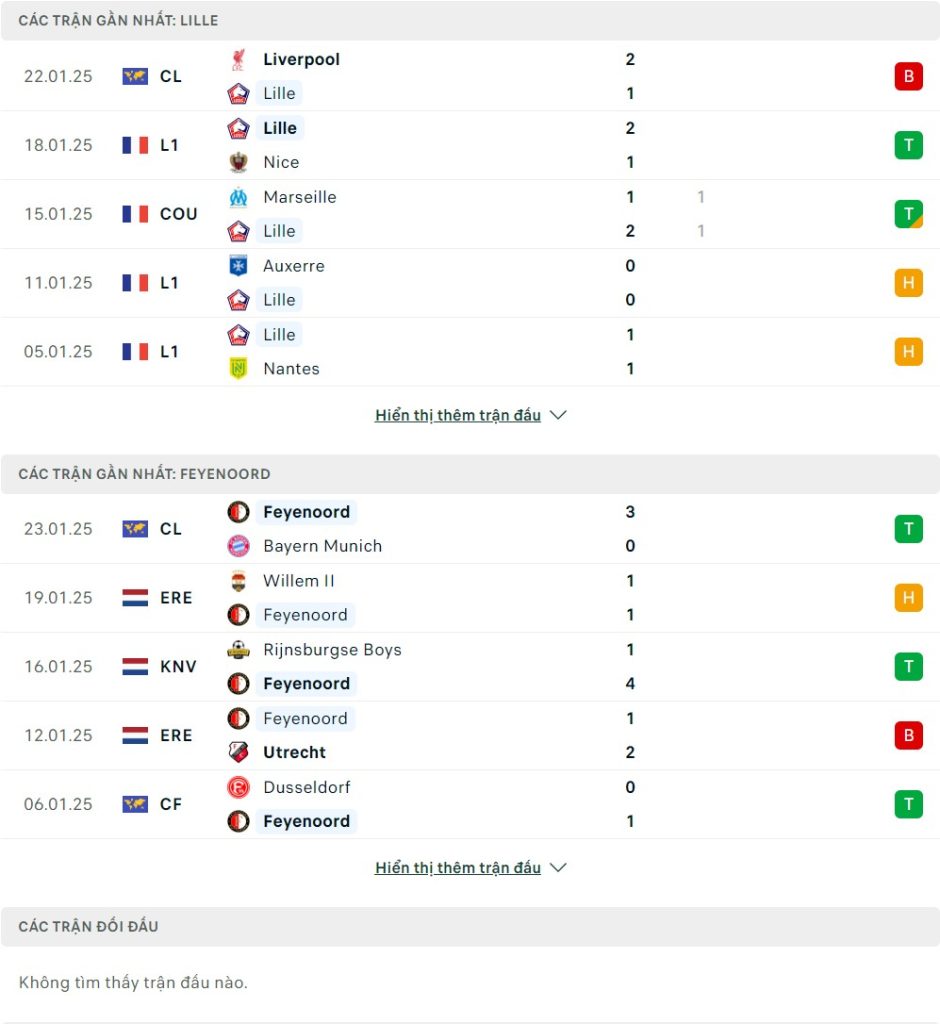Expand more Lille matches with chevron arrow

pyautogui.click(x=558, y=415)
